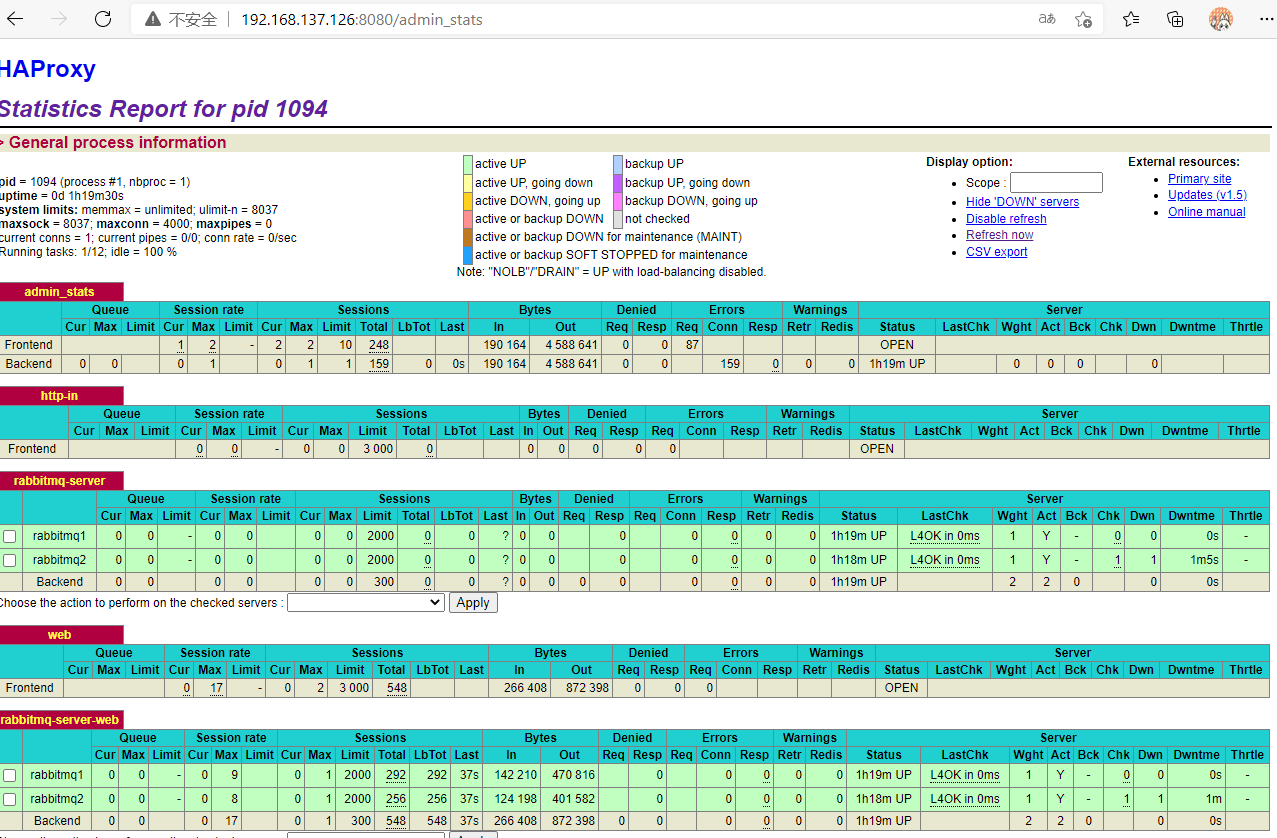Click Statistics Report for pid 1094 heading
This screenshot has height=838, width=1277.
coord(164,109)
